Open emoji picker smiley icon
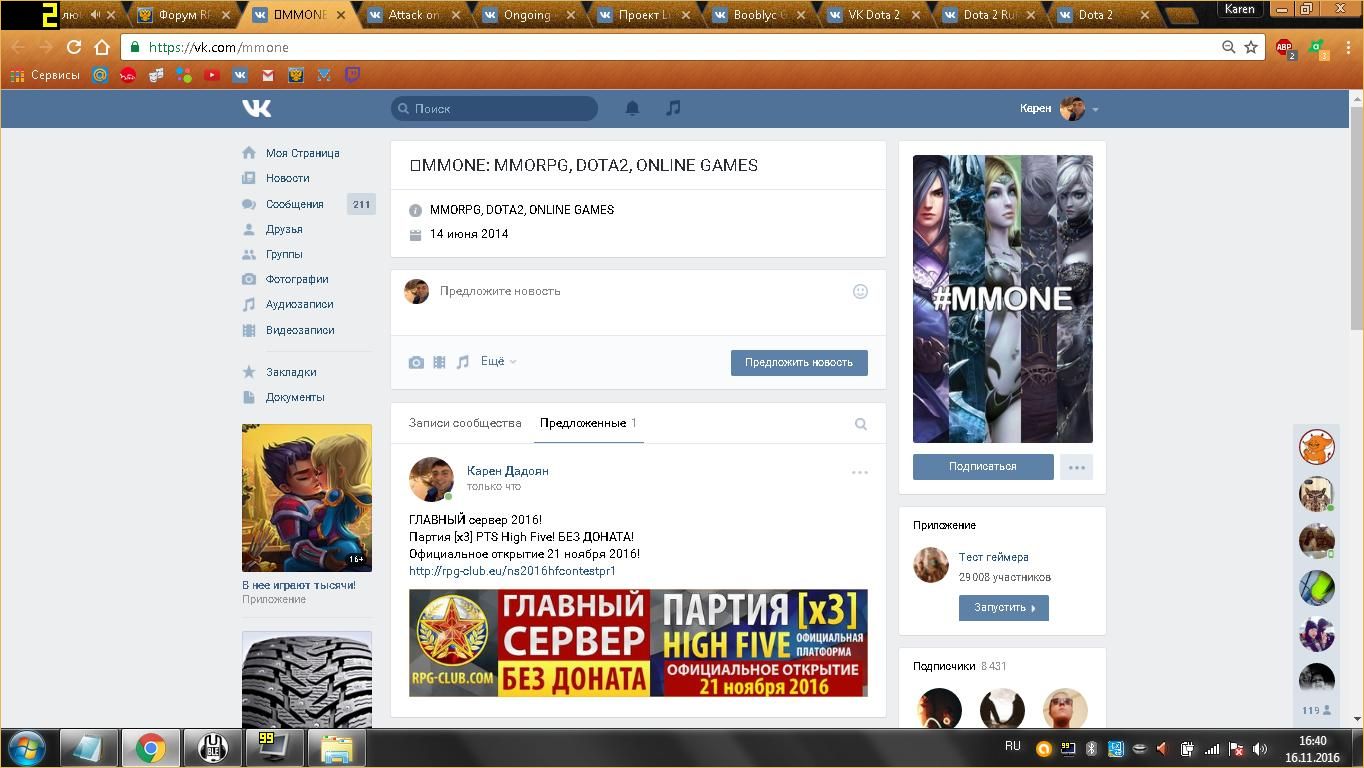1364x768 pixels. point(860,291)
